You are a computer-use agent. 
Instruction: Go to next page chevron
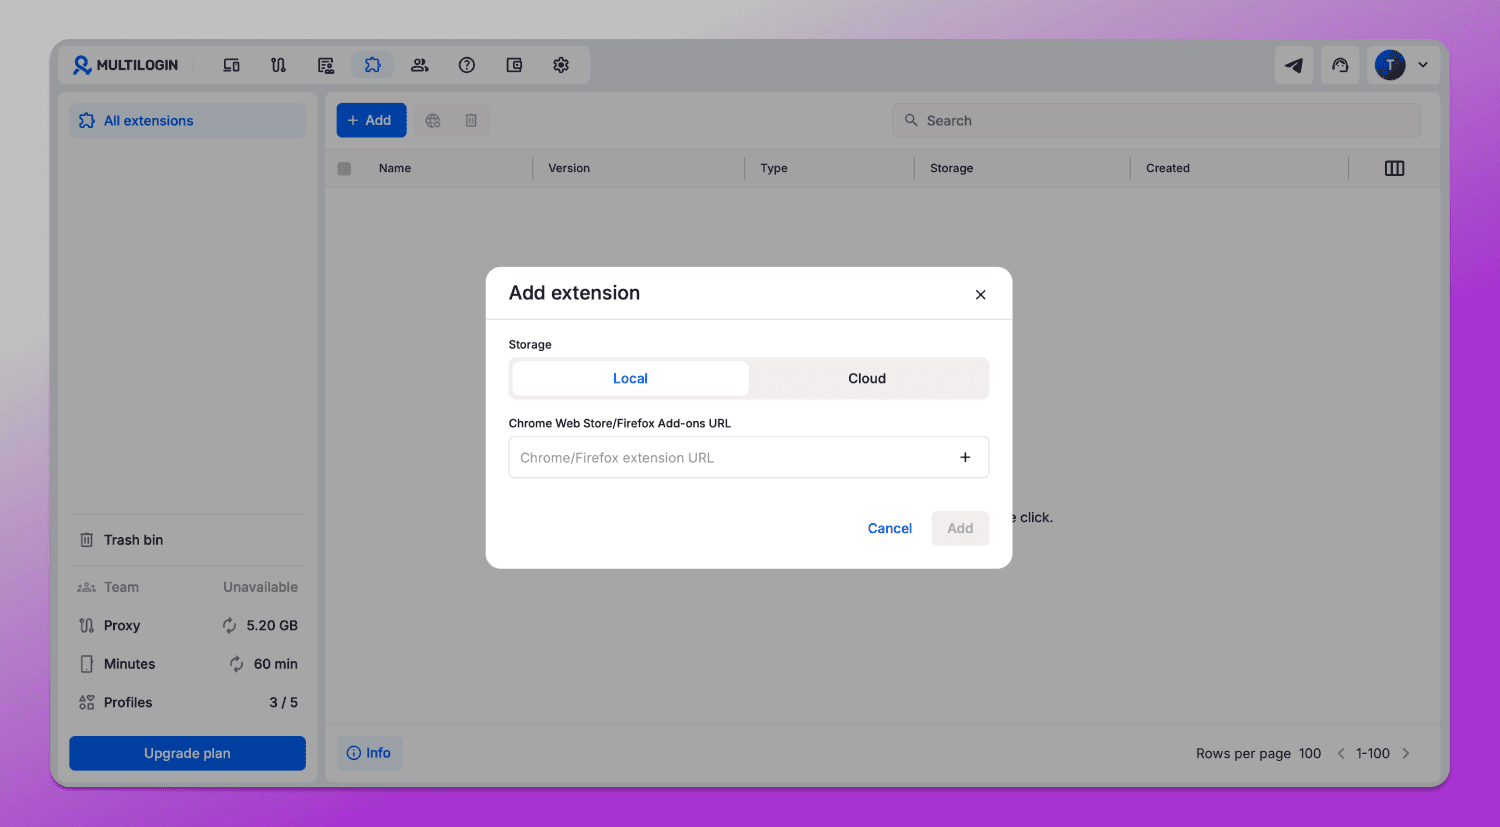click(1405, 753)
